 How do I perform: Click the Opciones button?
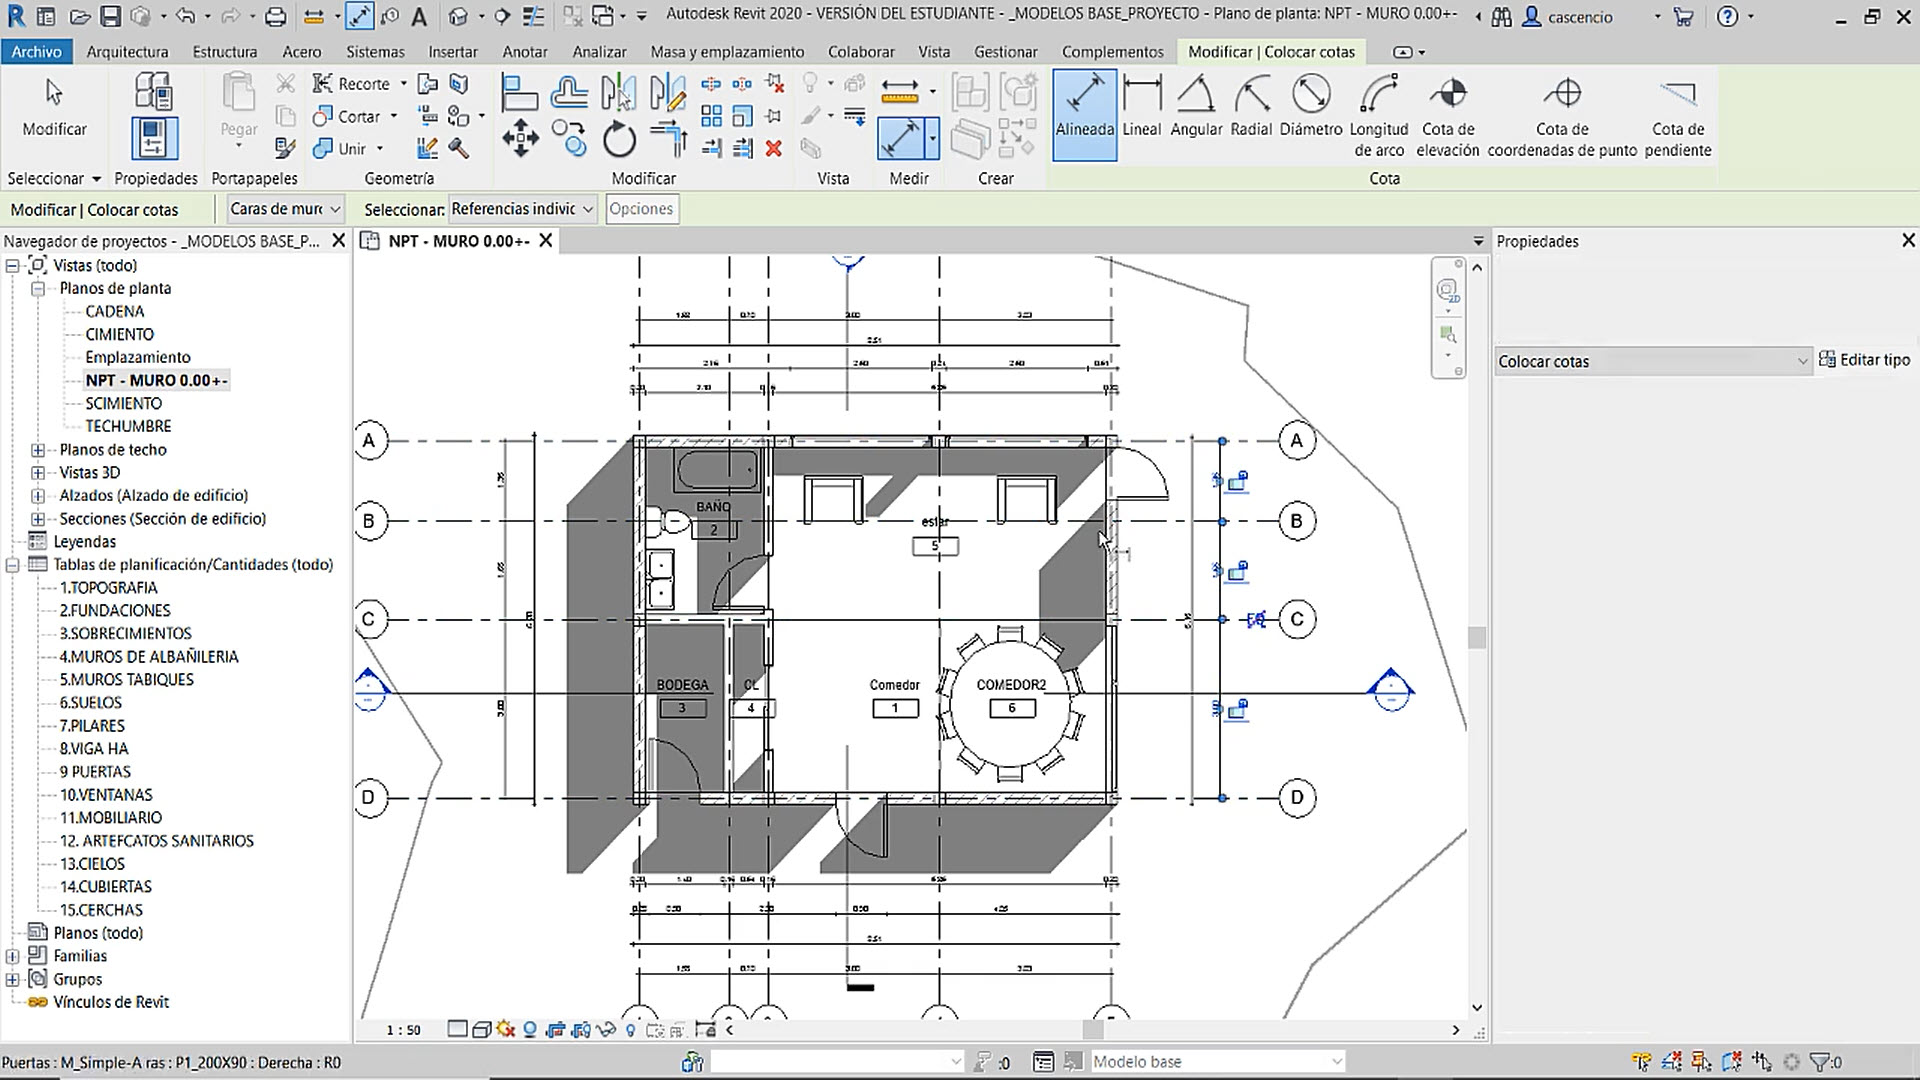click(641, 209)
